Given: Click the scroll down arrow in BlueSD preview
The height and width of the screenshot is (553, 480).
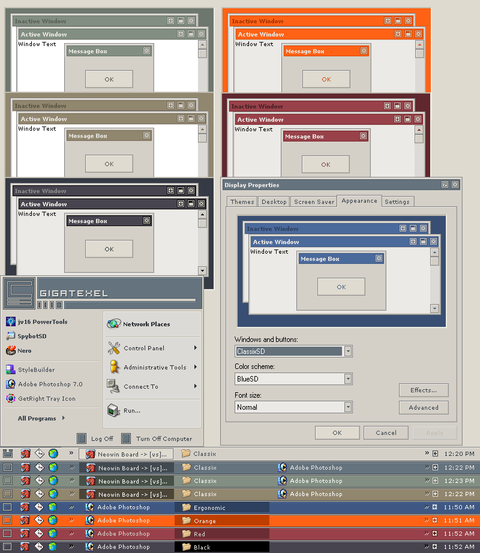Looking at the screenshot, I should 435,309.
